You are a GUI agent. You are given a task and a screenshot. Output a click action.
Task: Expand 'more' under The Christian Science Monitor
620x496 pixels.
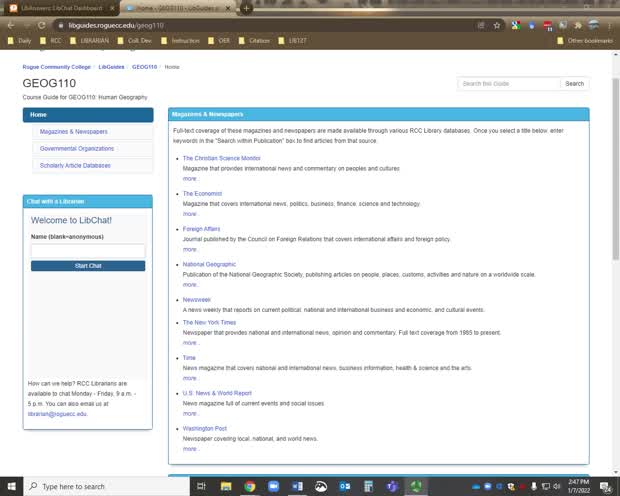click(191, 179)
